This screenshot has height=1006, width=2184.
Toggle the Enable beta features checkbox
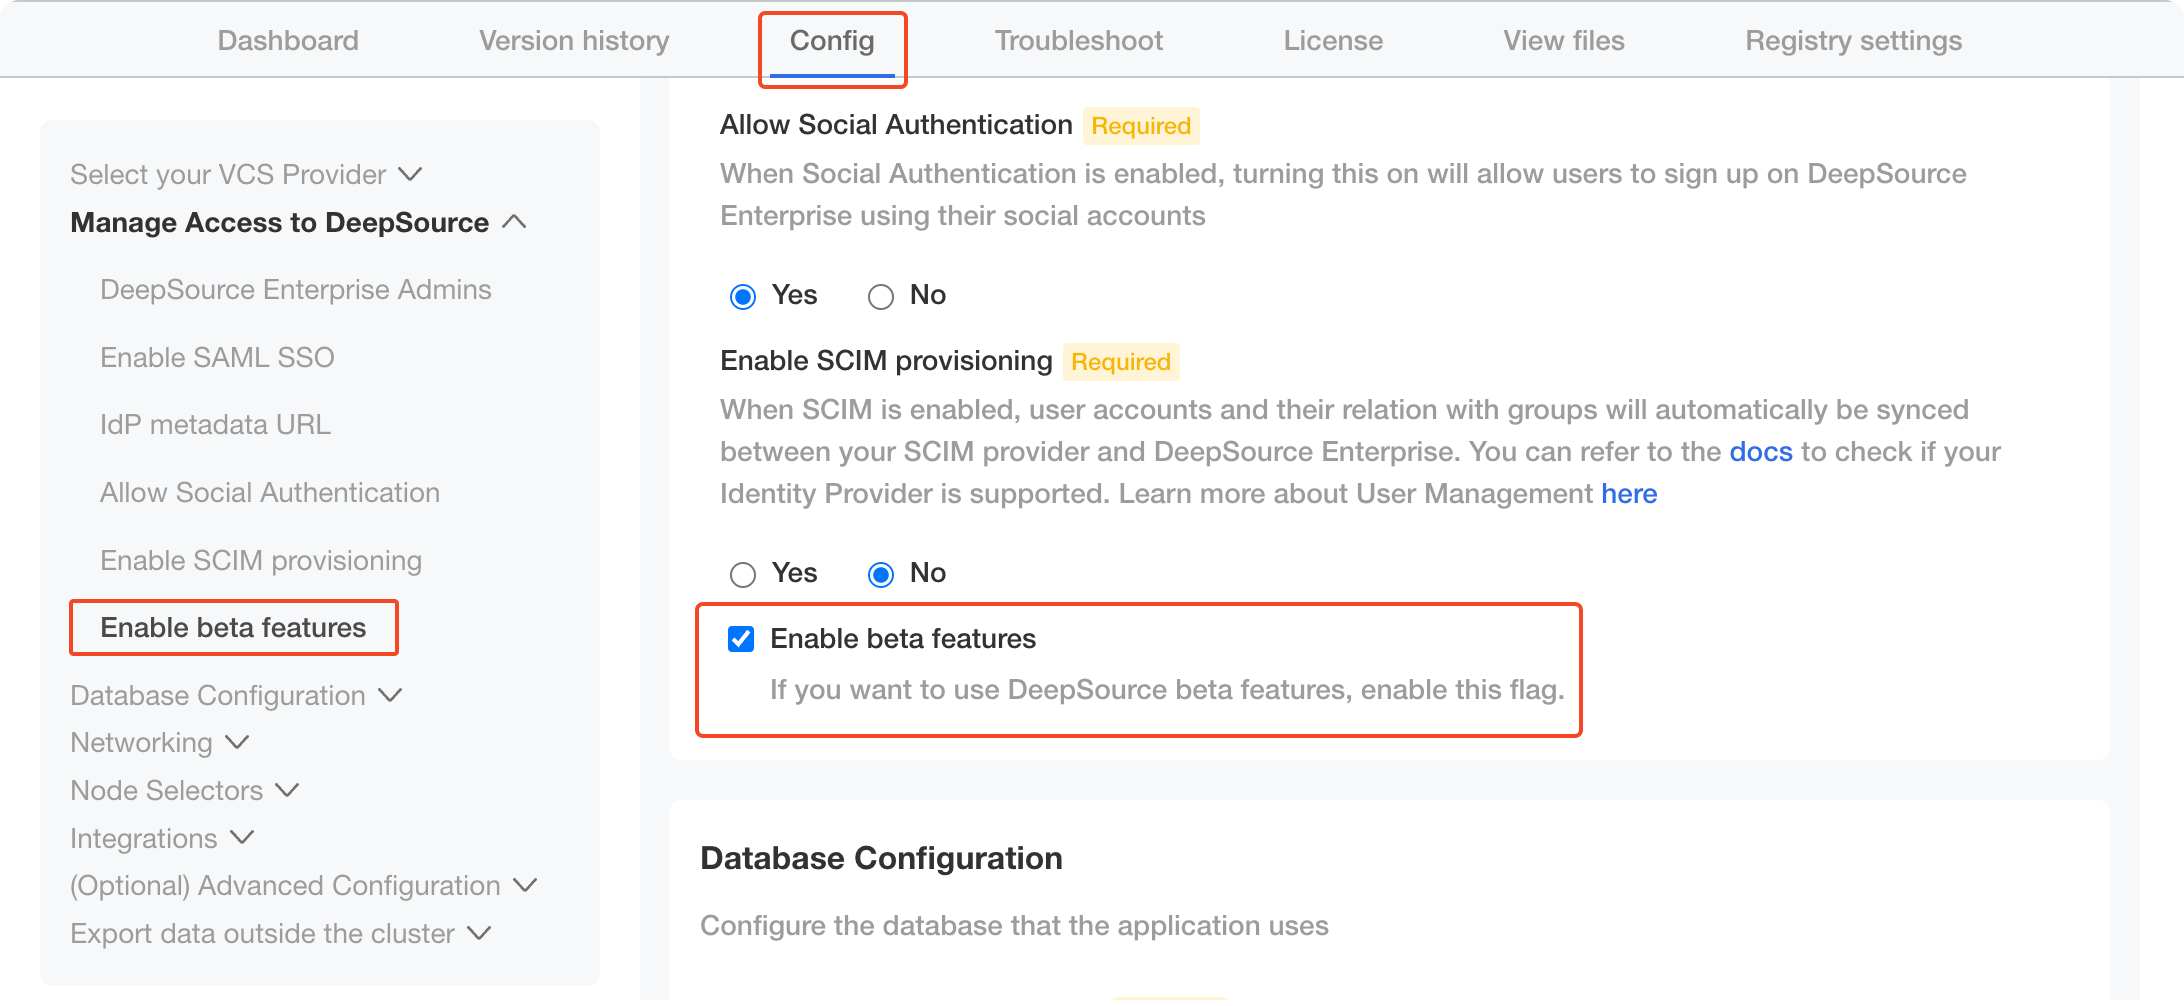[741, 639]
